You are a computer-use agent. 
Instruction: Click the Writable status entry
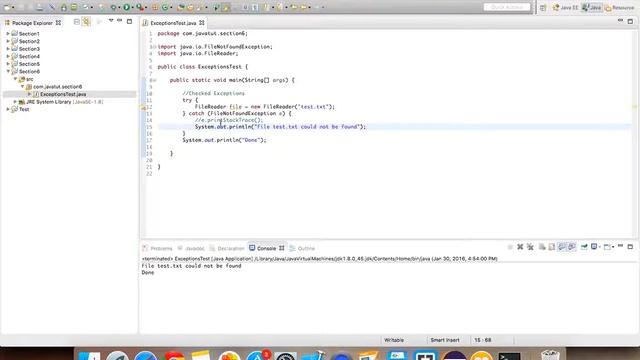tap(394, 340)
